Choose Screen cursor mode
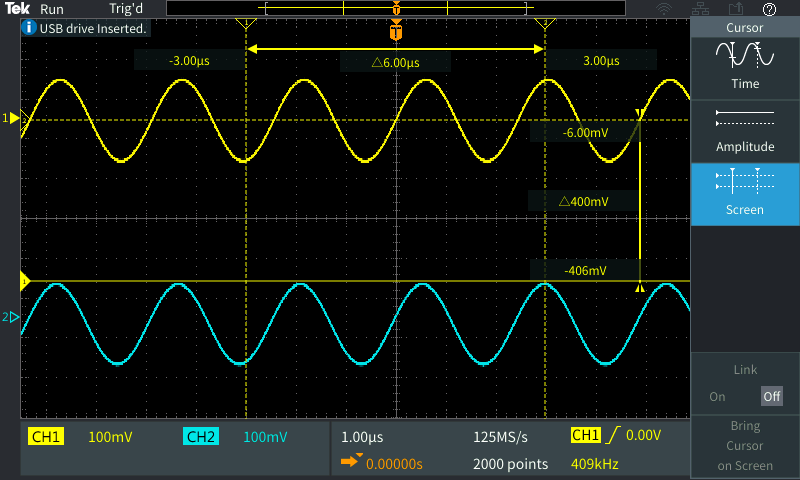Image resolution: width=800 pixels, height=480 pixels. tap(744, 194)
